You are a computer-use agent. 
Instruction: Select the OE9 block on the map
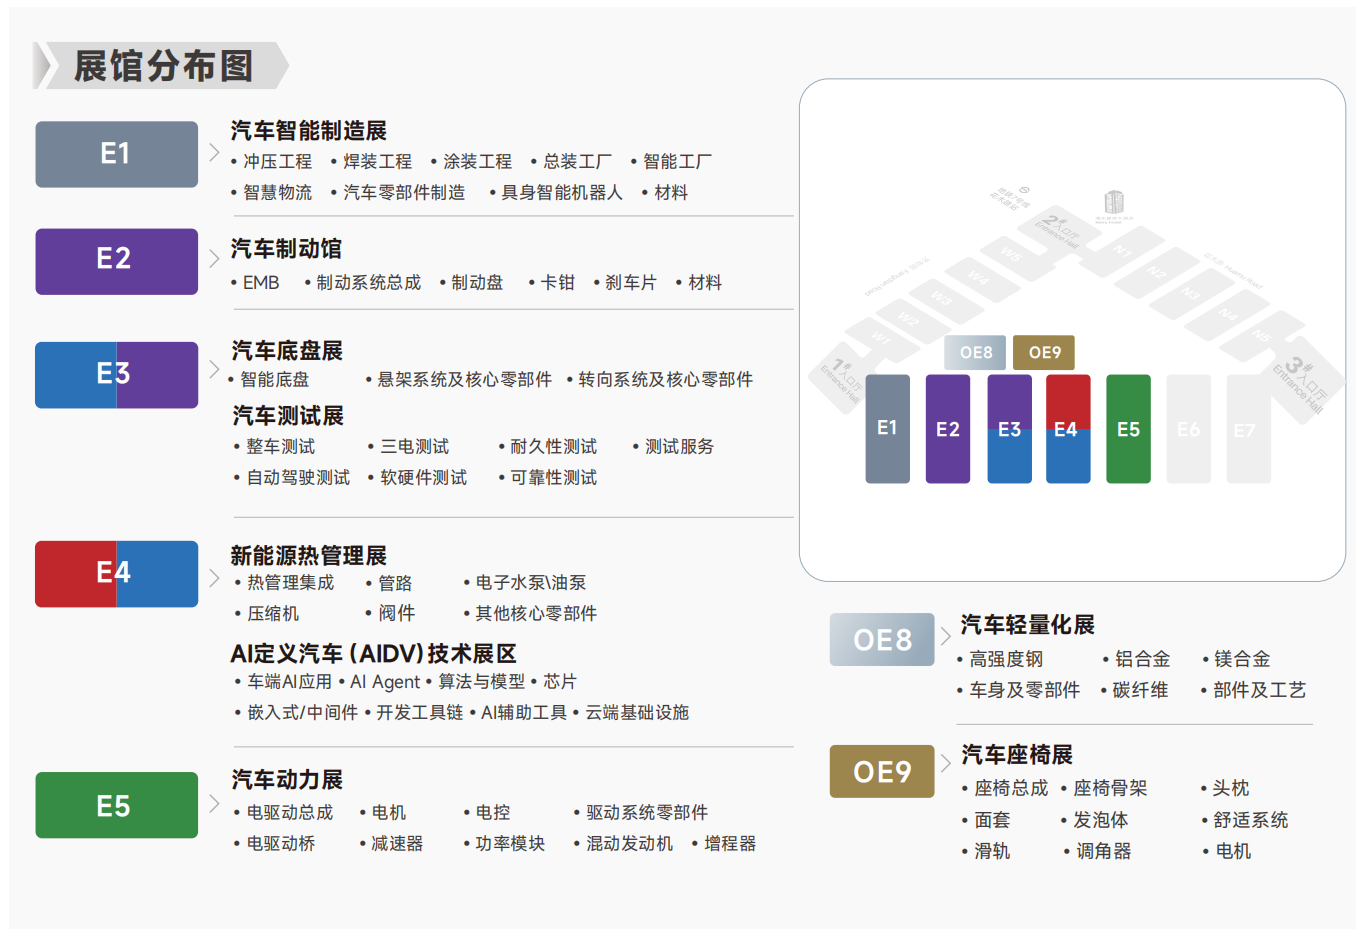tap(1044, 353)
